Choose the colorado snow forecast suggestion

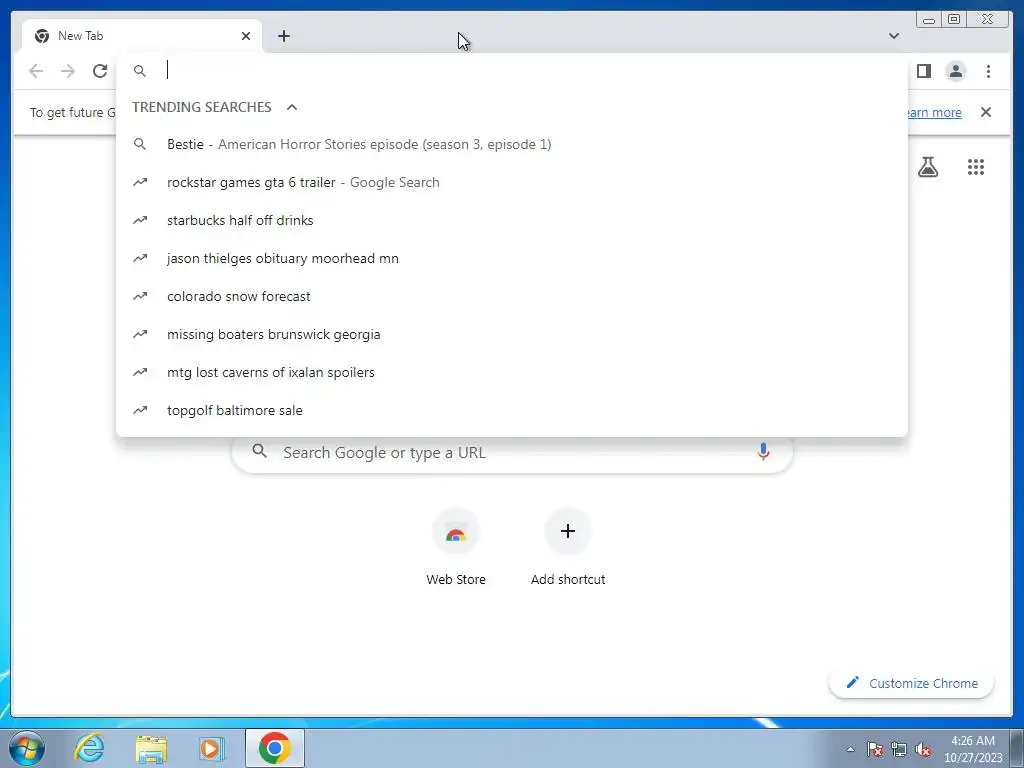click(x=511, y=296)
